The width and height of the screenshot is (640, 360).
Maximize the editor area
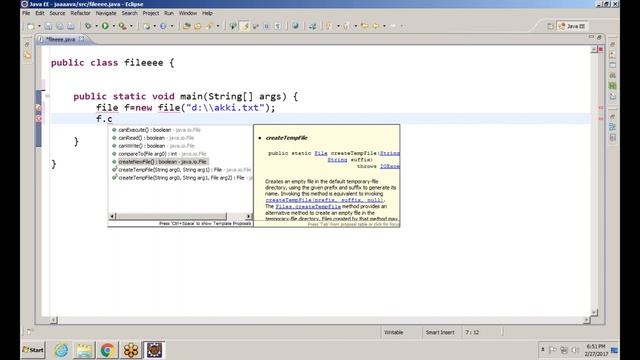pyautogui.click(x=599, y=37)
